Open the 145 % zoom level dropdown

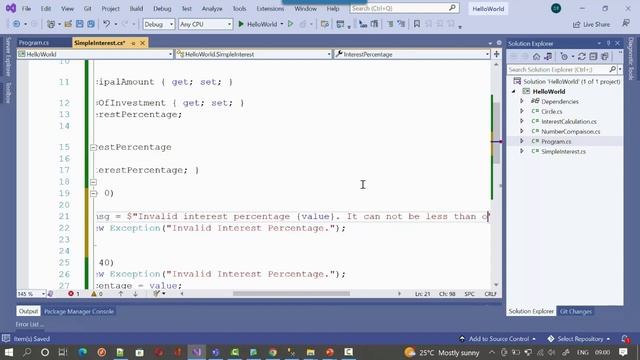[x=31, y=293]
